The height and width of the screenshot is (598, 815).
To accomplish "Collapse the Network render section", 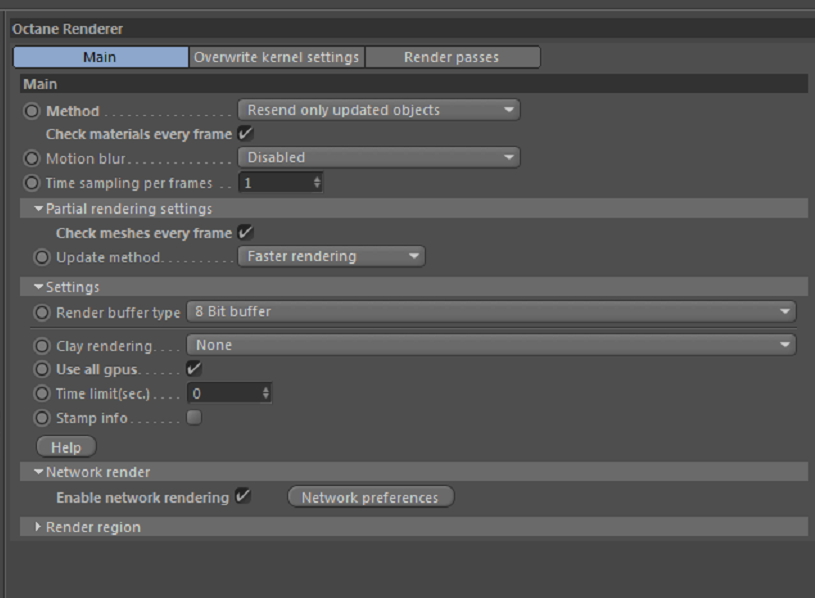I will pos(38,472).
